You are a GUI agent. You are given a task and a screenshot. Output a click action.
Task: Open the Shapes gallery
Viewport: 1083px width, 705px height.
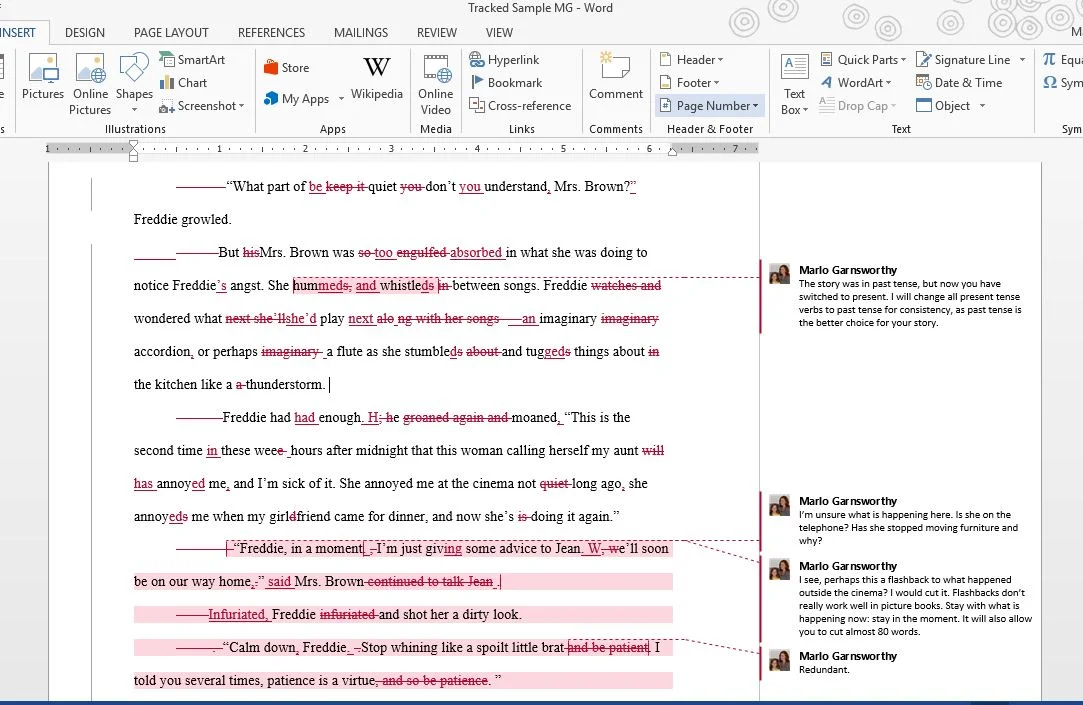(134, 84)
